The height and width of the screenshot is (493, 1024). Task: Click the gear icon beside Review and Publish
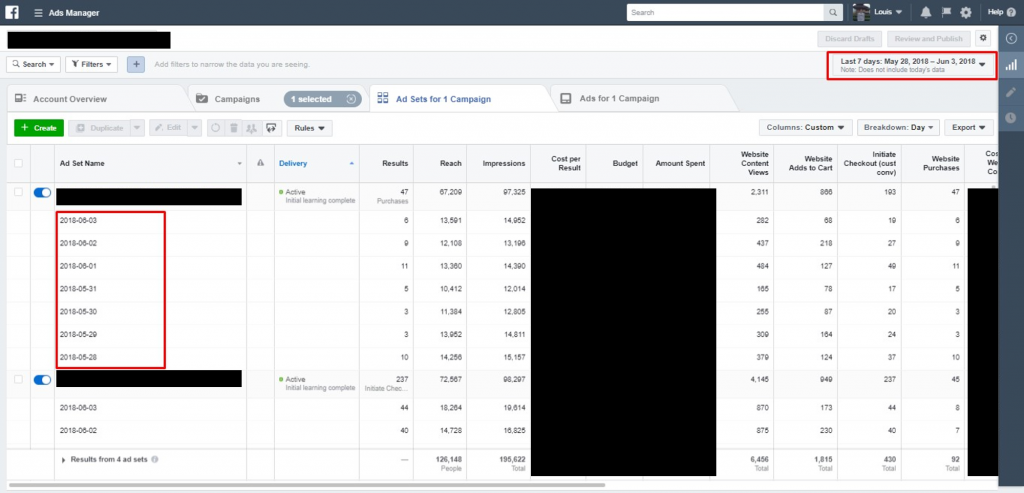(983, 39)
